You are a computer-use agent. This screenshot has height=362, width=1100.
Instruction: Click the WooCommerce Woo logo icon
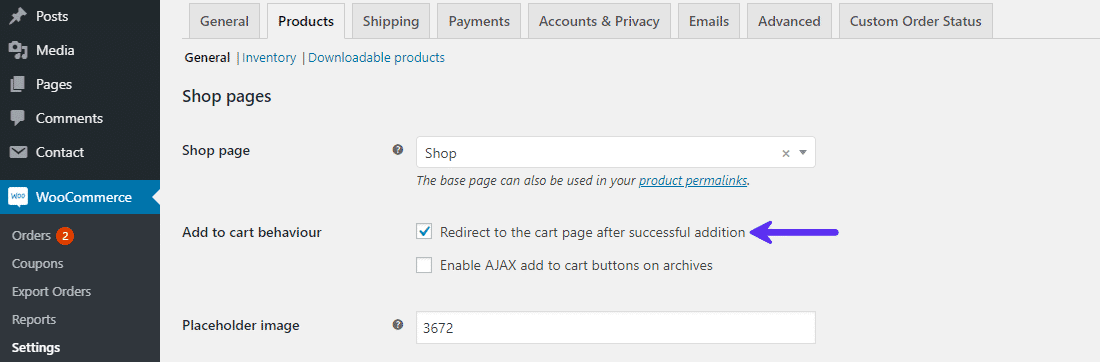[18, 197]
